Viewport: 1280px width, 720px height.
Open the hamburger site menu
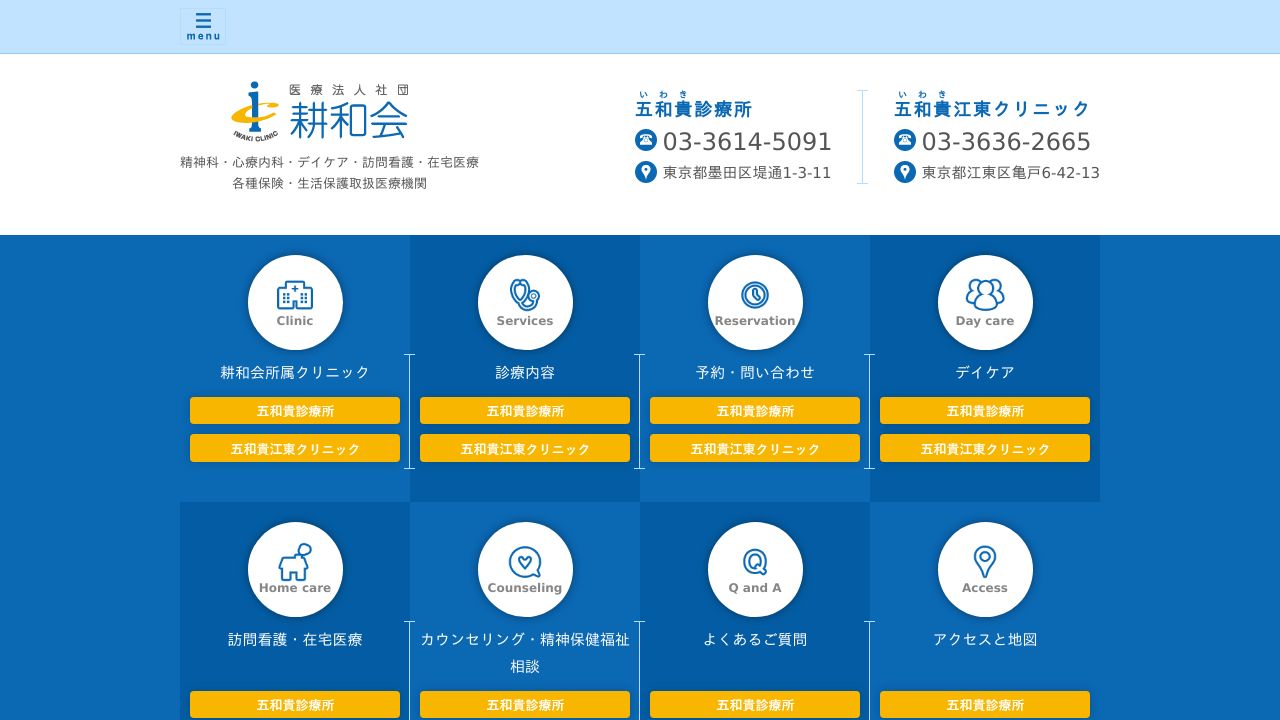202,26
